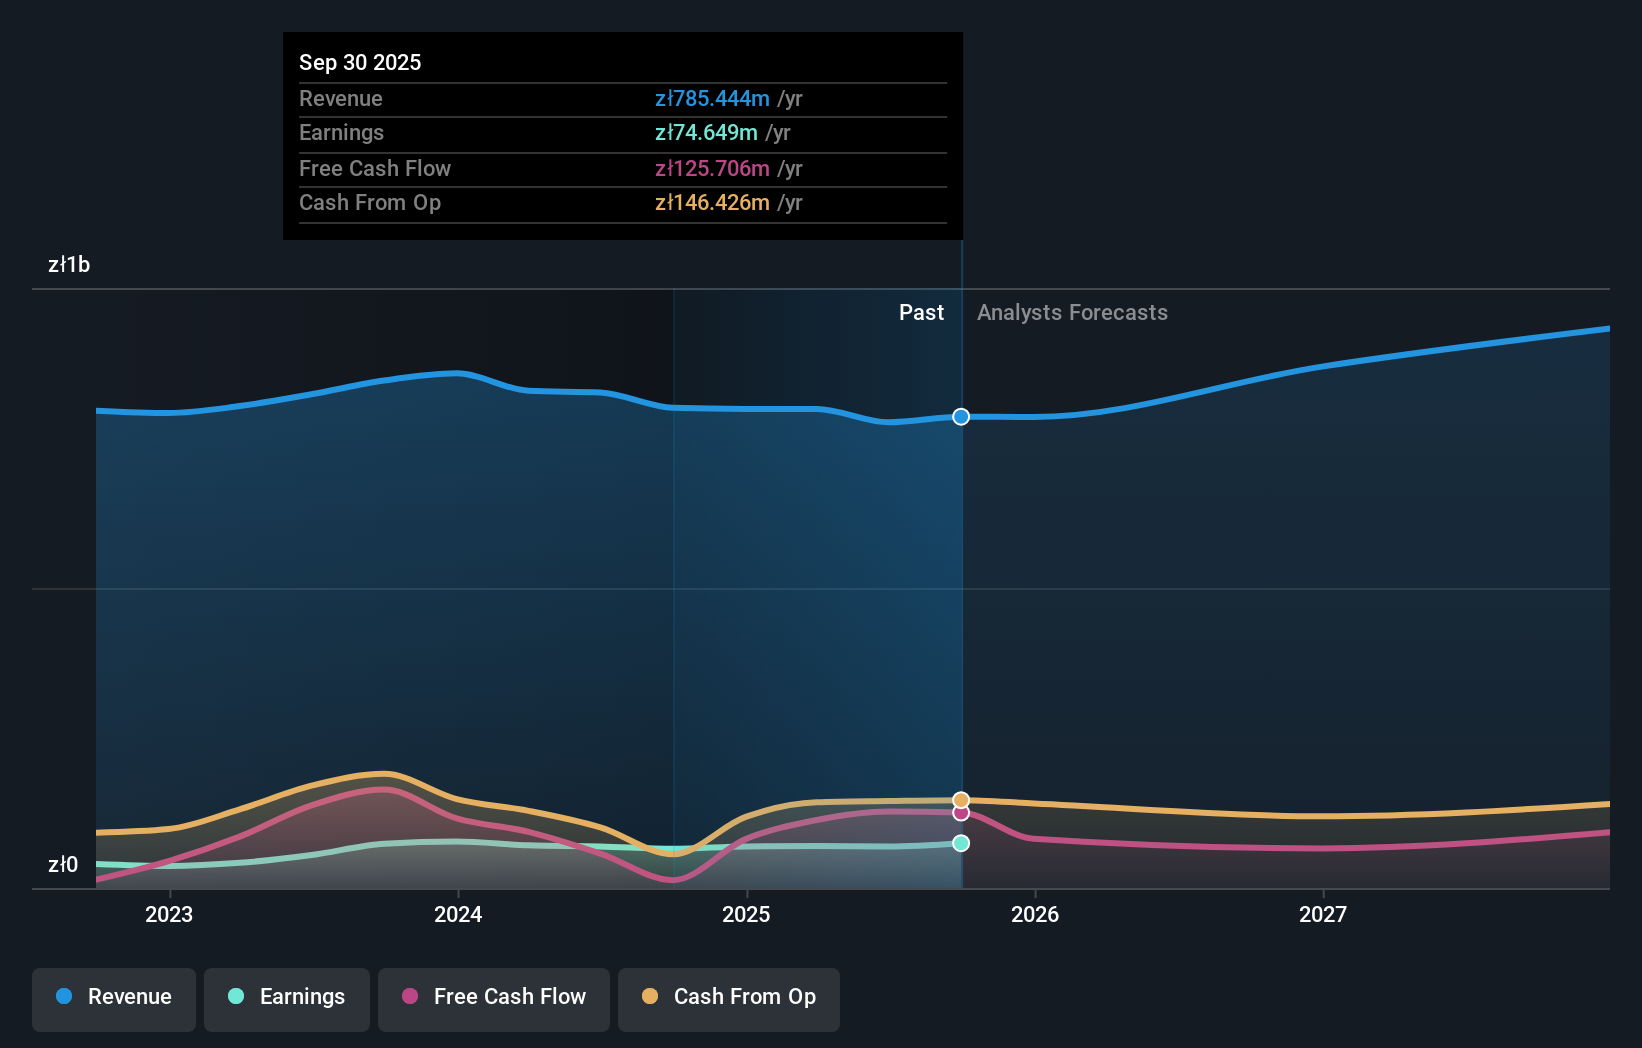This screenshot has height=1048, width=1642.
Task: Switch to the Past section of the chart
Action: [x=921, y=312]
